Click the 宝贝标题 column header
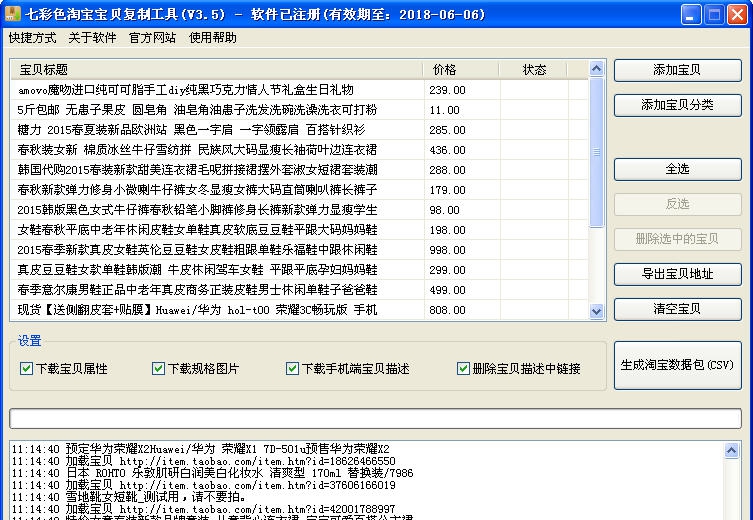Image resolution: width=753 pixels, height=520 pixels. (x=217, y=70)
